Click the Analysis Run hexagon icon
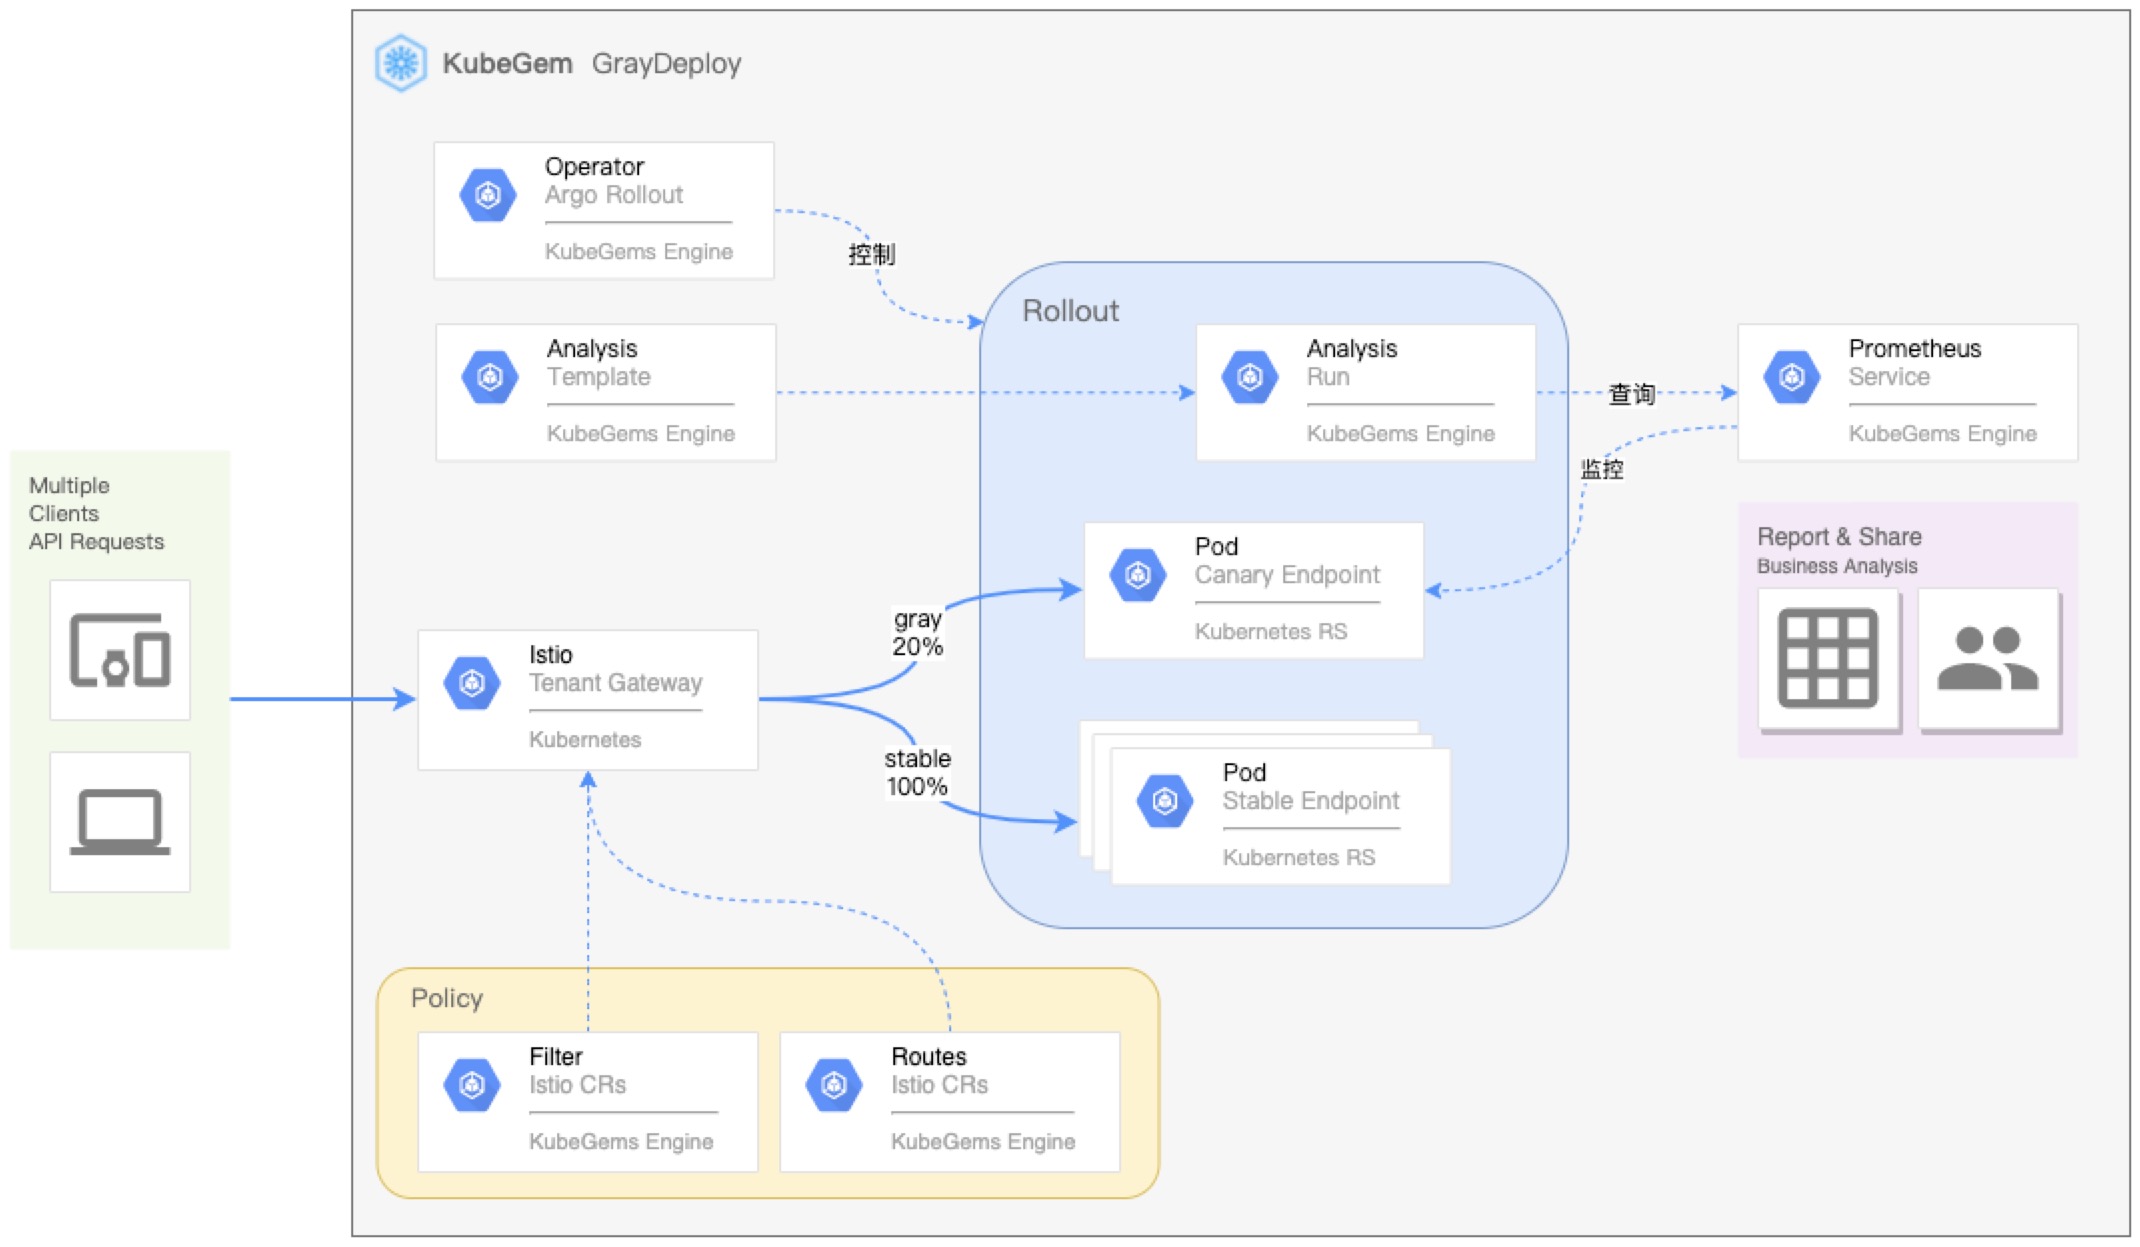 point(1250,377)
